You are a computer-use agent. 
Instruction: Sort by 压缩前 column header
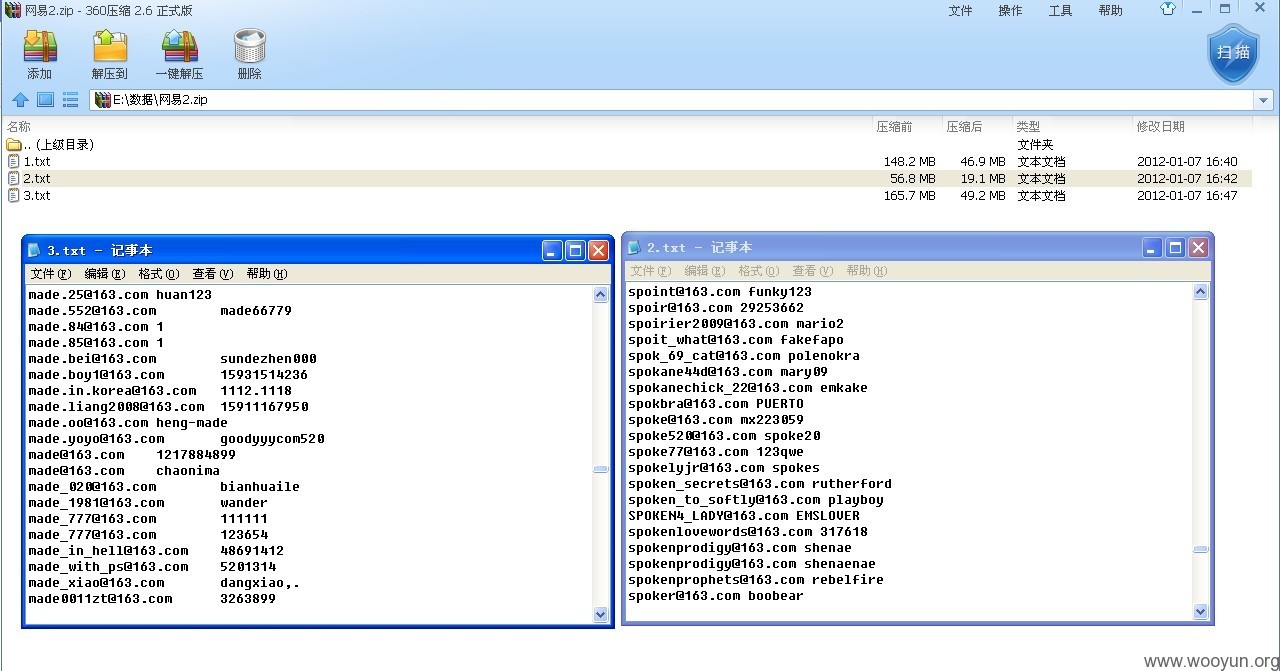click(x=894, y=127)
